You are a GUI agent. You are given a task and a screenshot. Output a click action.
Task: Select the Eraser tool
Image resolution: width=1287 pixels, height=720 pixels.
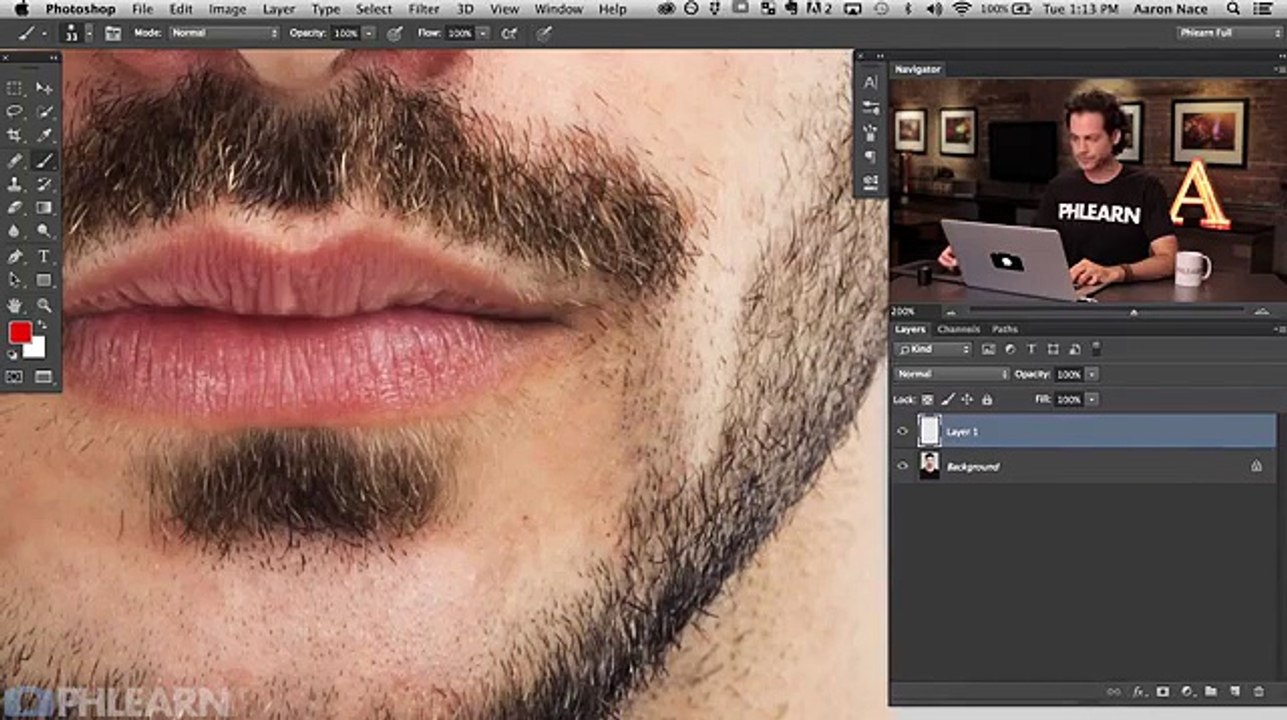click(x=15, y=208)
